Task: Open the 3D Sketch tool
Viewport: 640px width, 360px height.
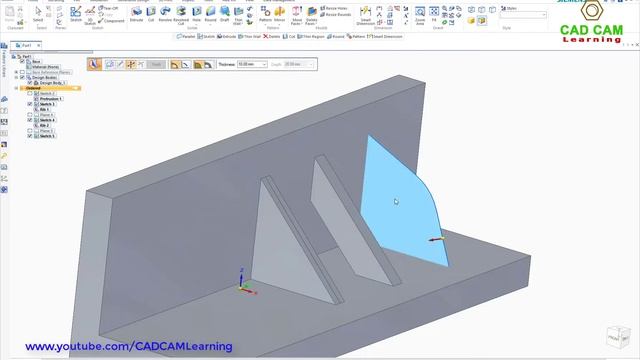Action: pos(90,15)
